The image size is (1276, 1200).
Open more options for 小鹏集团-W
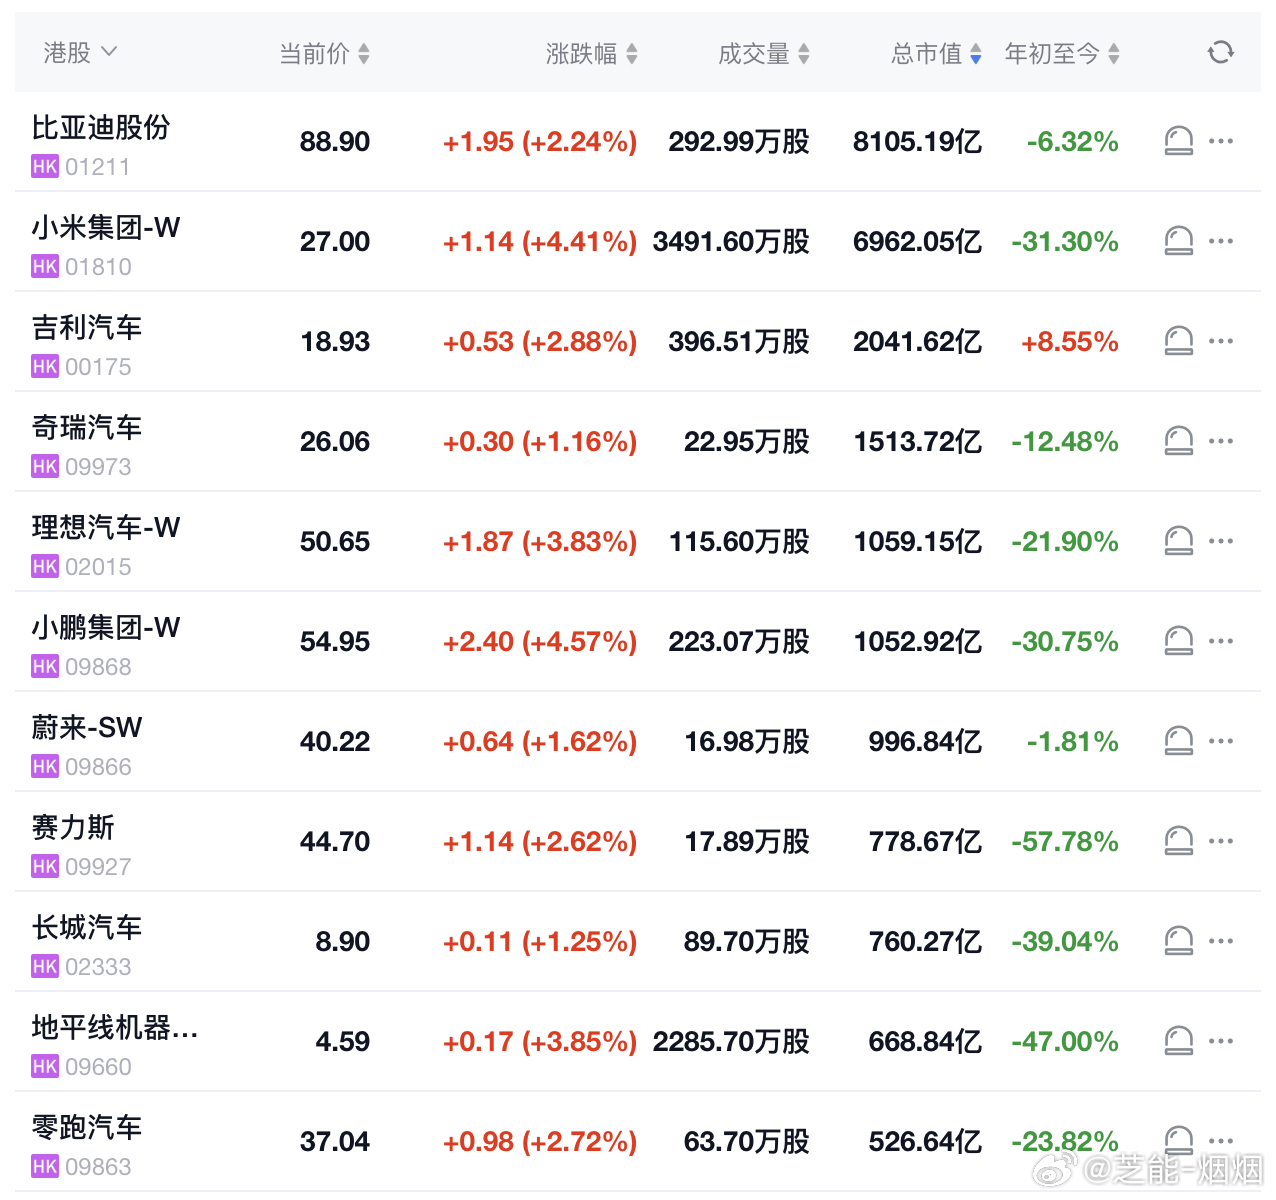click(x=1221, y=641)
